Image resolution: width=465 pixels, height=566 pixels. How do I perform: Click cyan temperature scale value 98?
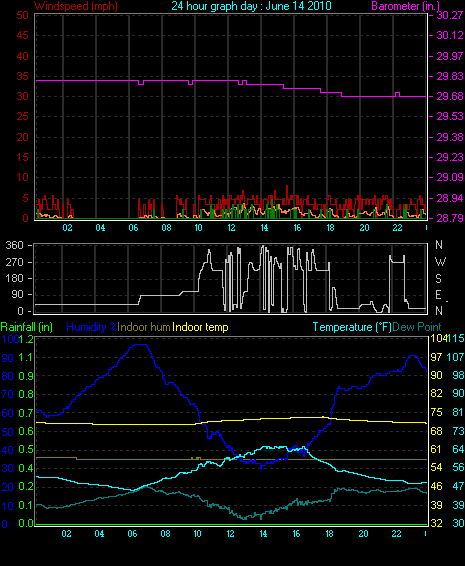pyautogui.click(x=458, y=375)
